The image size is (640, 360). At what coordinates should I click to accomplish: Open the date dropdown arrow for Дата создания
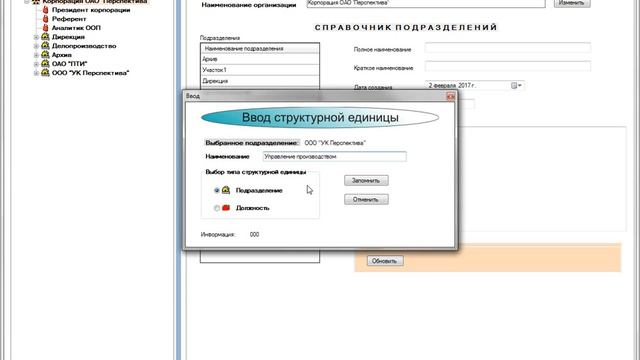[520, 85]
